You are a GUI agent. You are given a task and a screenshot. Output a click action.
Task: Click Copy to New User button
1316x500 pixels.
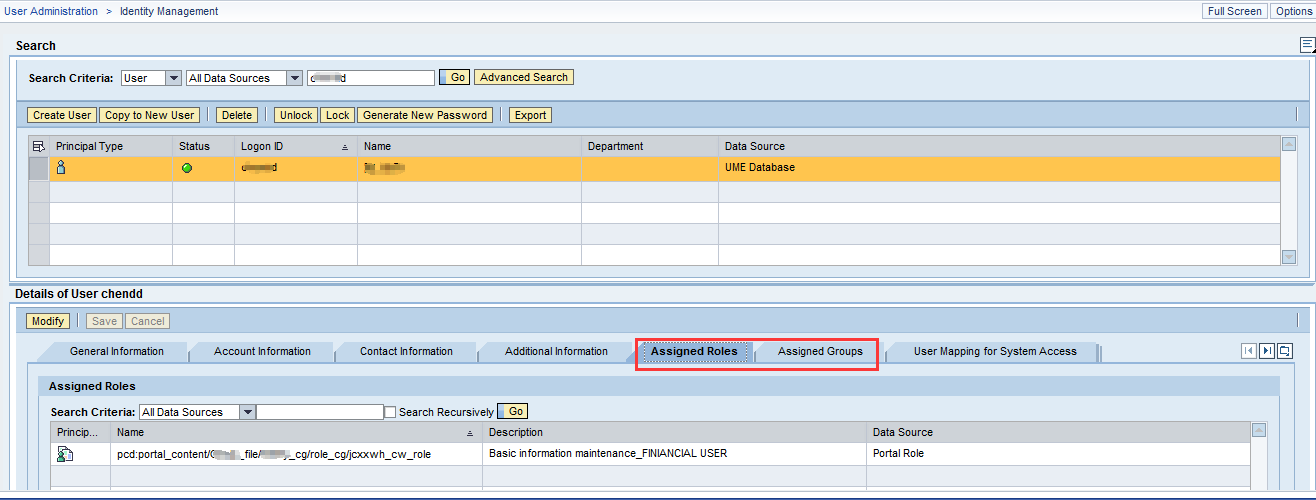[150, 115]
